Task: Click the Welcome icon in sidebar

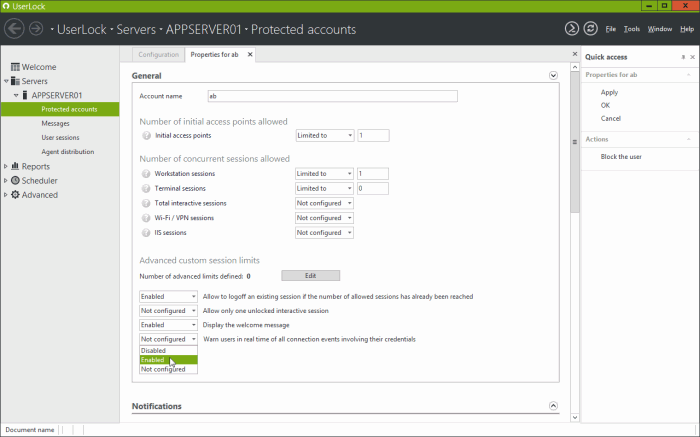Action: point(15,67)
